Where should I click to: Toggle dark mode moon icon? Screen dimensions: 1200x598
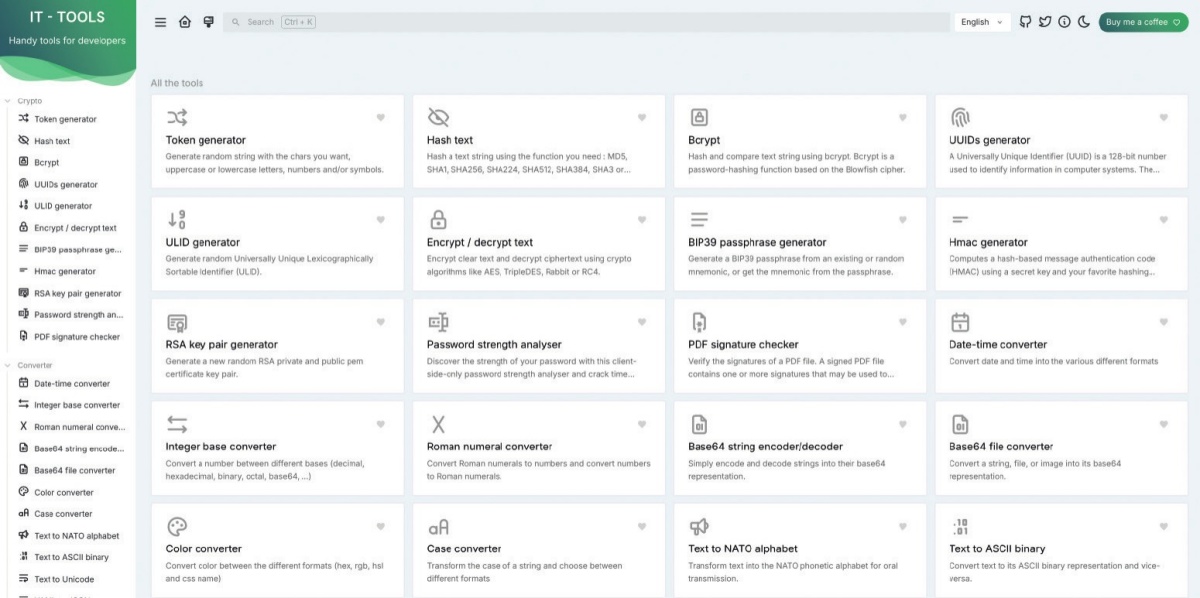(1084, 22)
